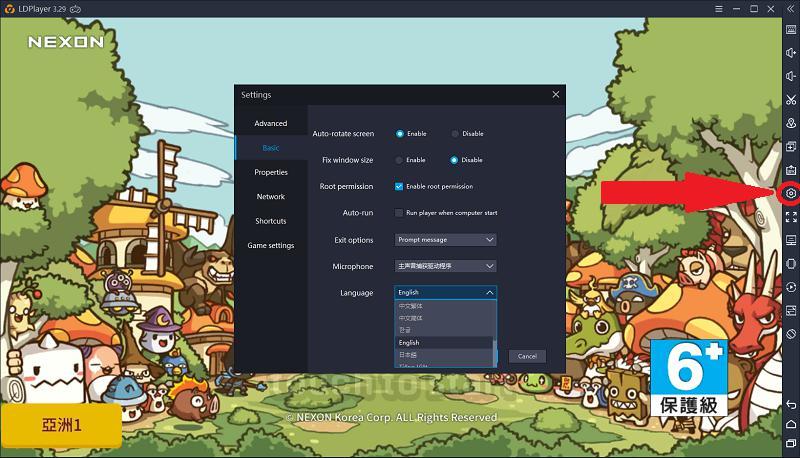Open the multi-instance add window icon
800x458 pixels.
[791, 146]
